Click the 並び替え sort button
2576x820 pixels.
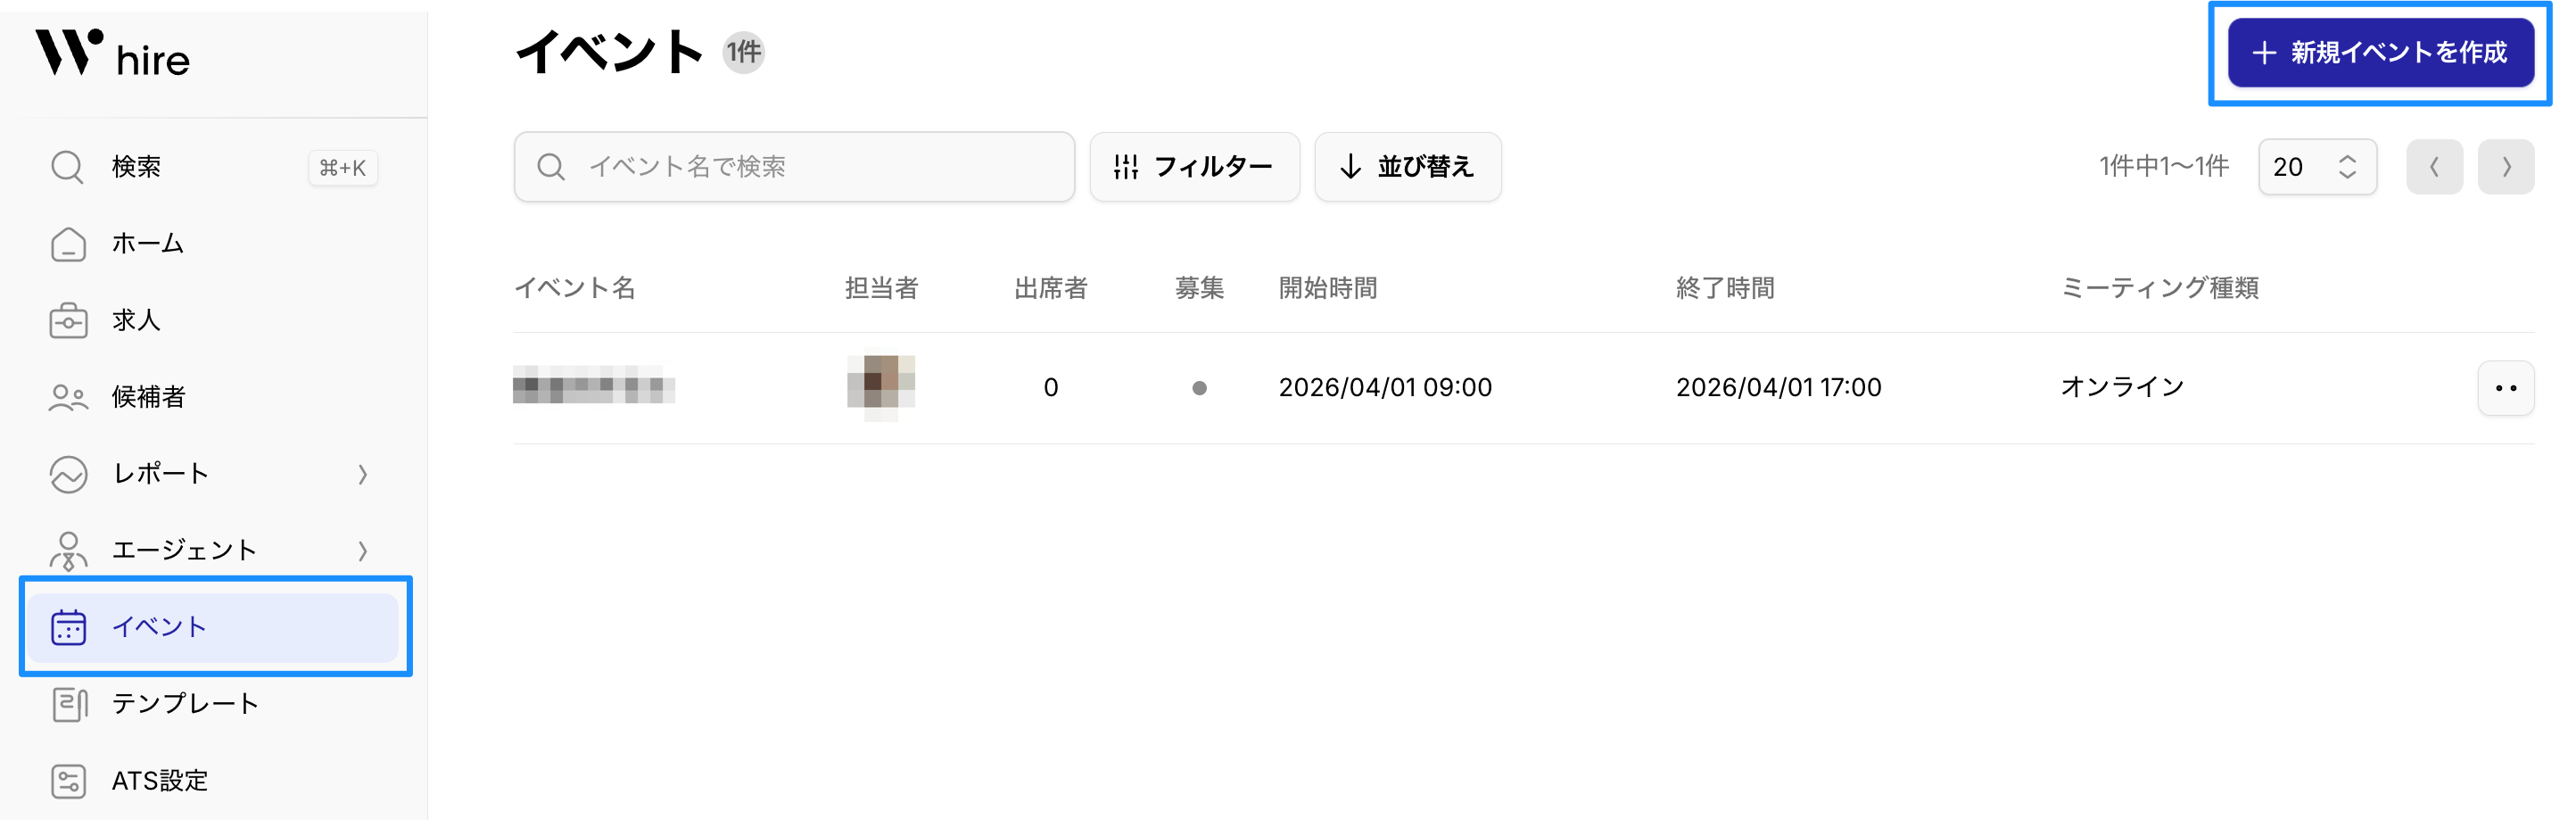coord(1407,167)
